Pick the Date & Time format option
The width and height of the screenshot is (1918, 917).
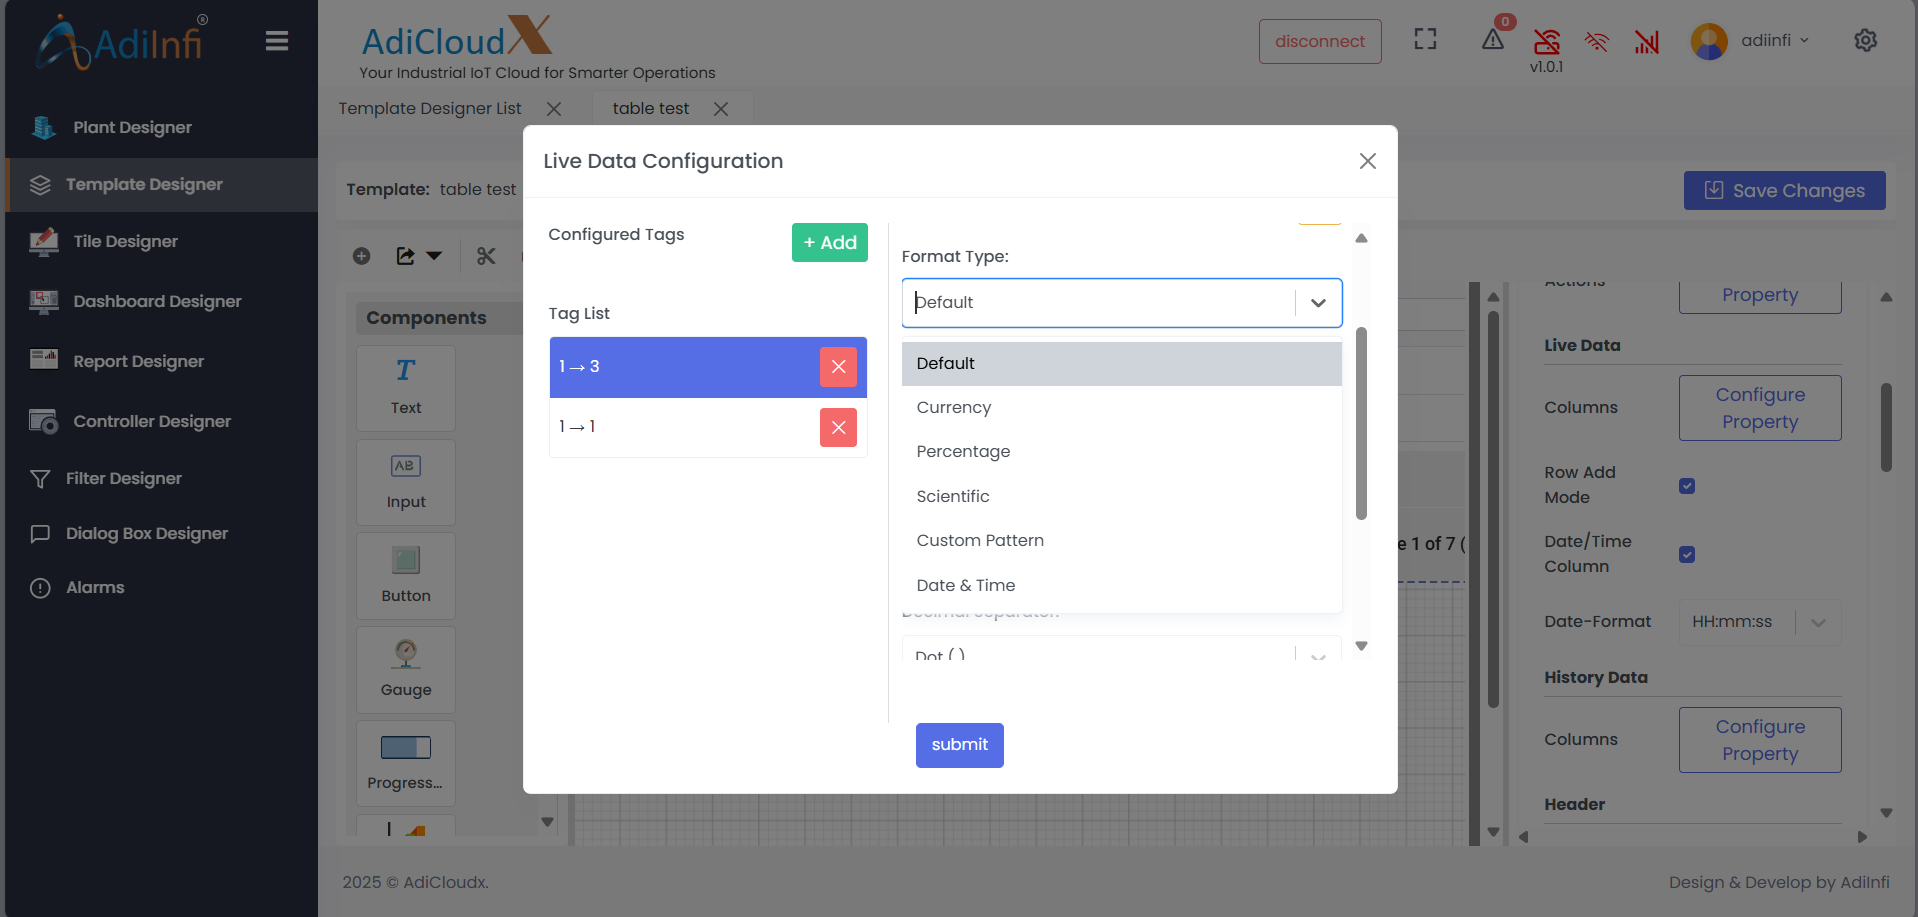tap(966, 585)
